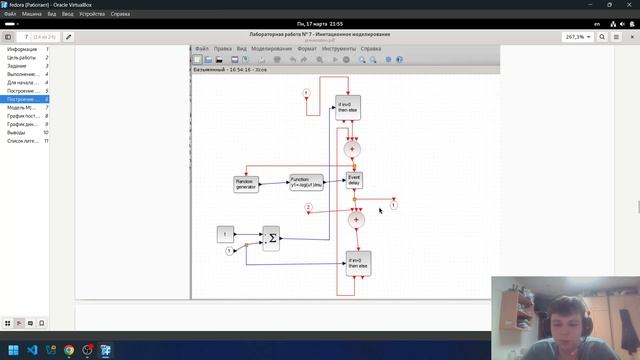Select the running VirtualBox VM taskbar icon
The width and height of the screenshot is (640, 360).
(x=106, y=350)
